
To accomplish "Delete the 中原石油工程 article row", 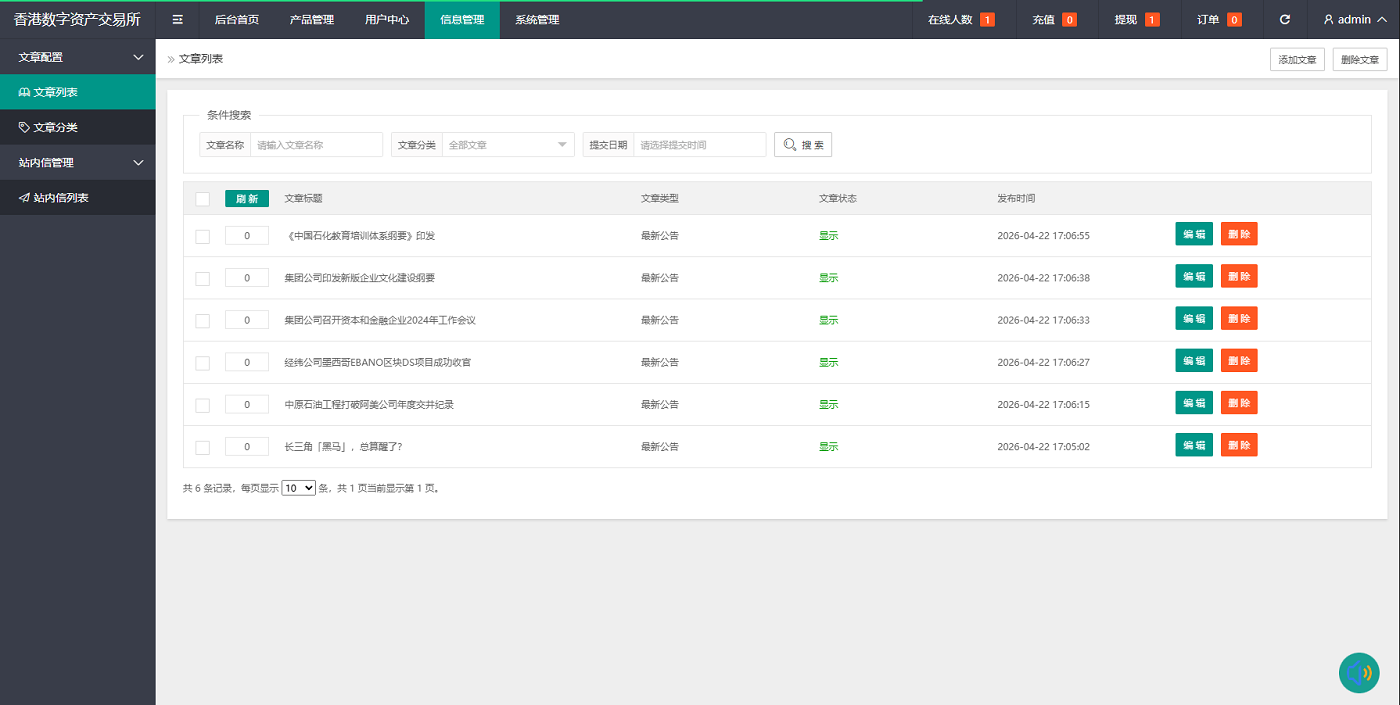I will click(x=1238, y=403).
